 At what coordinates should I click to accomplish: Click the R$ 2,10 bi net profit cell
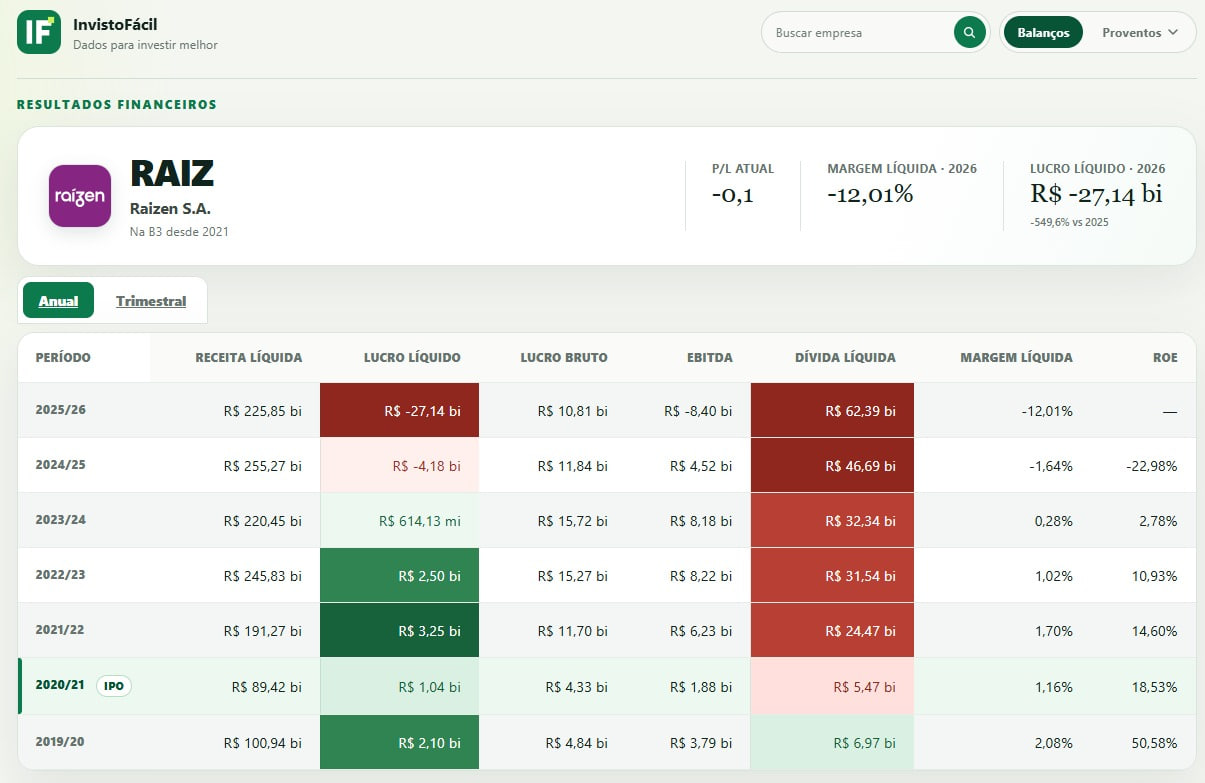[399, 742]
